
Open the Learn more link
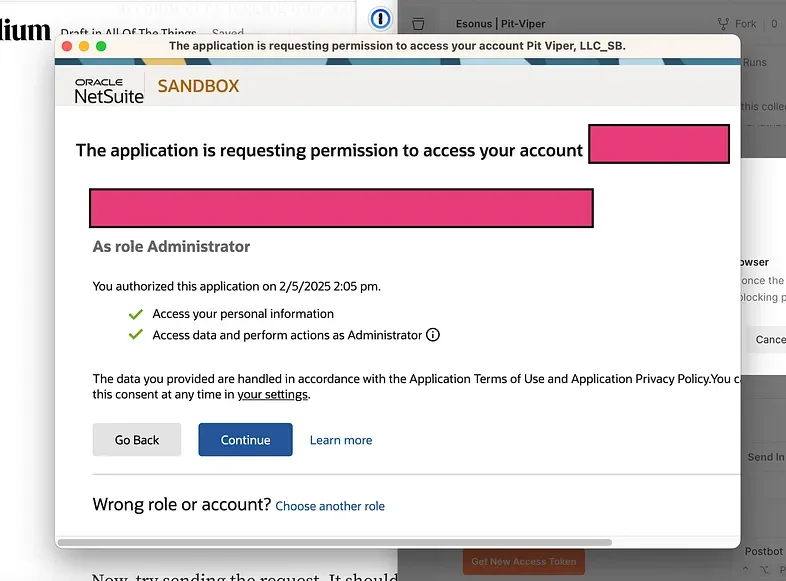(340, 440)
